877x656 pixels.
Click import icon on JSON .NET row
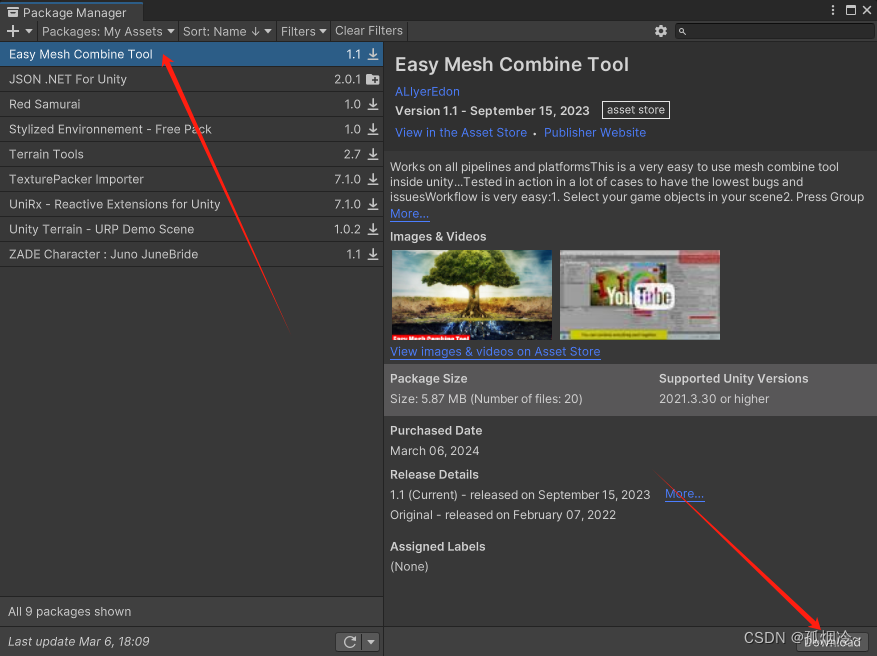tap(373, 79)
